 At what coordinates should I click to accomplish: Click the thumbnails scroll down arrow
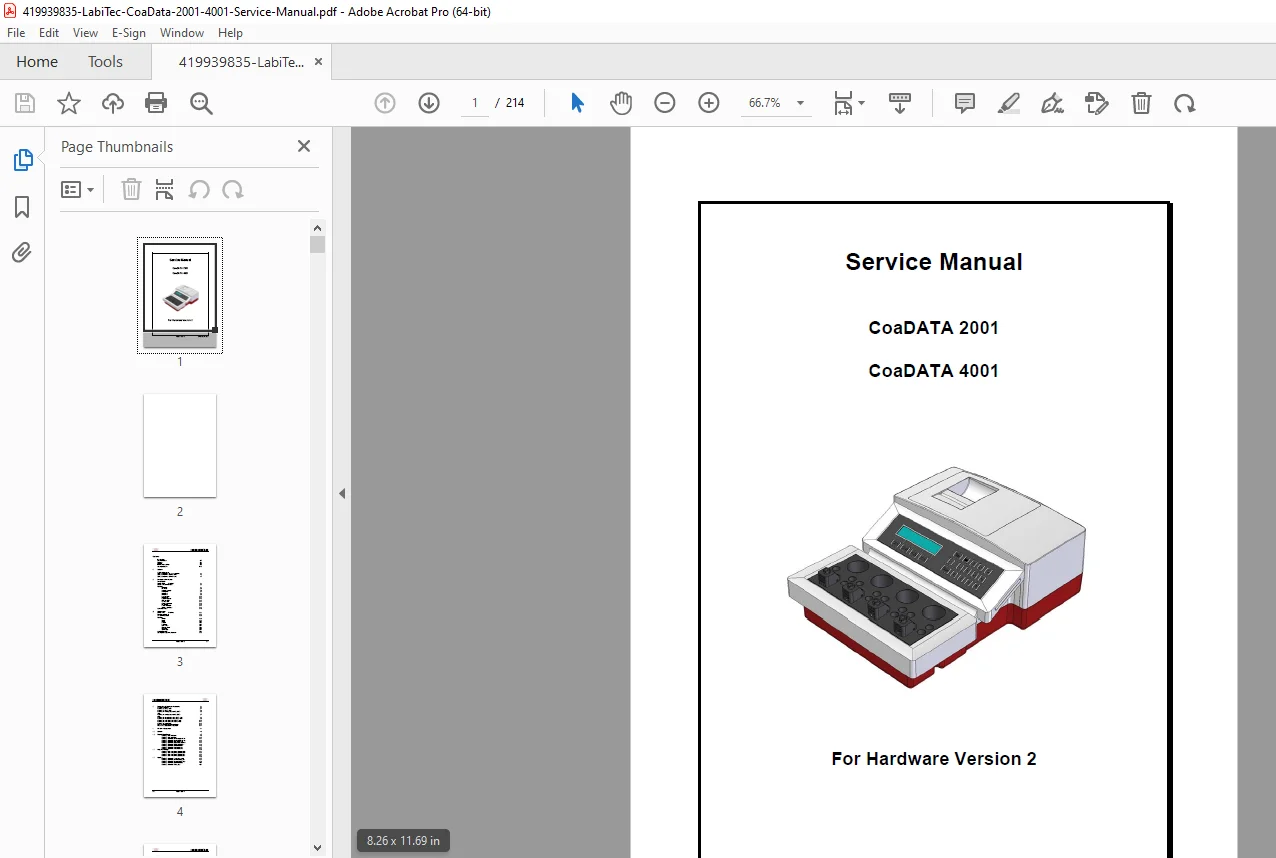tap(318, 848)
